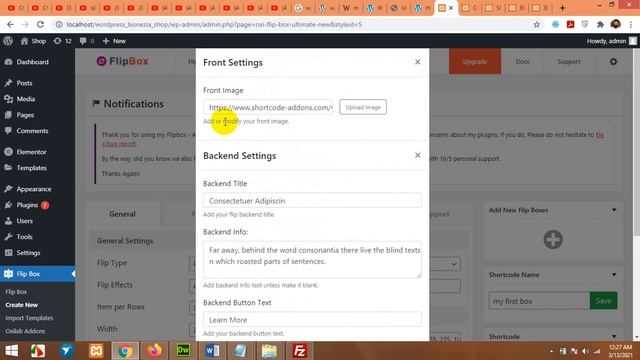Collapse the Shortcode Name panel
The image size is (640, 360).
pos(614,275)
